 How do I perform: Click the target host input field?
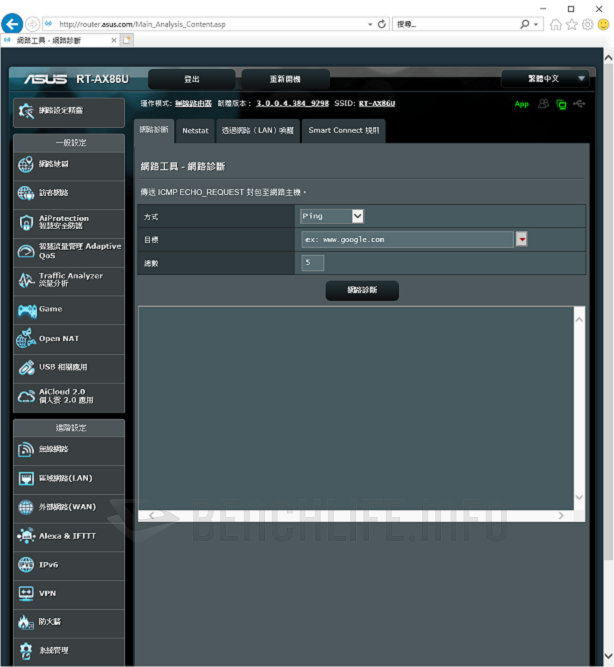(407, 239)
